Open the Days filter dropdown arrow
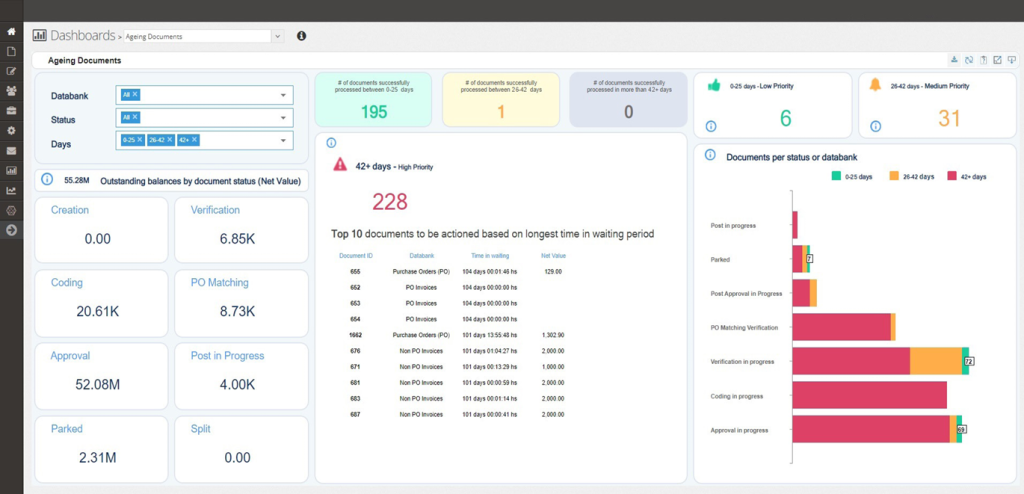1024x494 pixels. pyautogui.click(x=283, y=141)
